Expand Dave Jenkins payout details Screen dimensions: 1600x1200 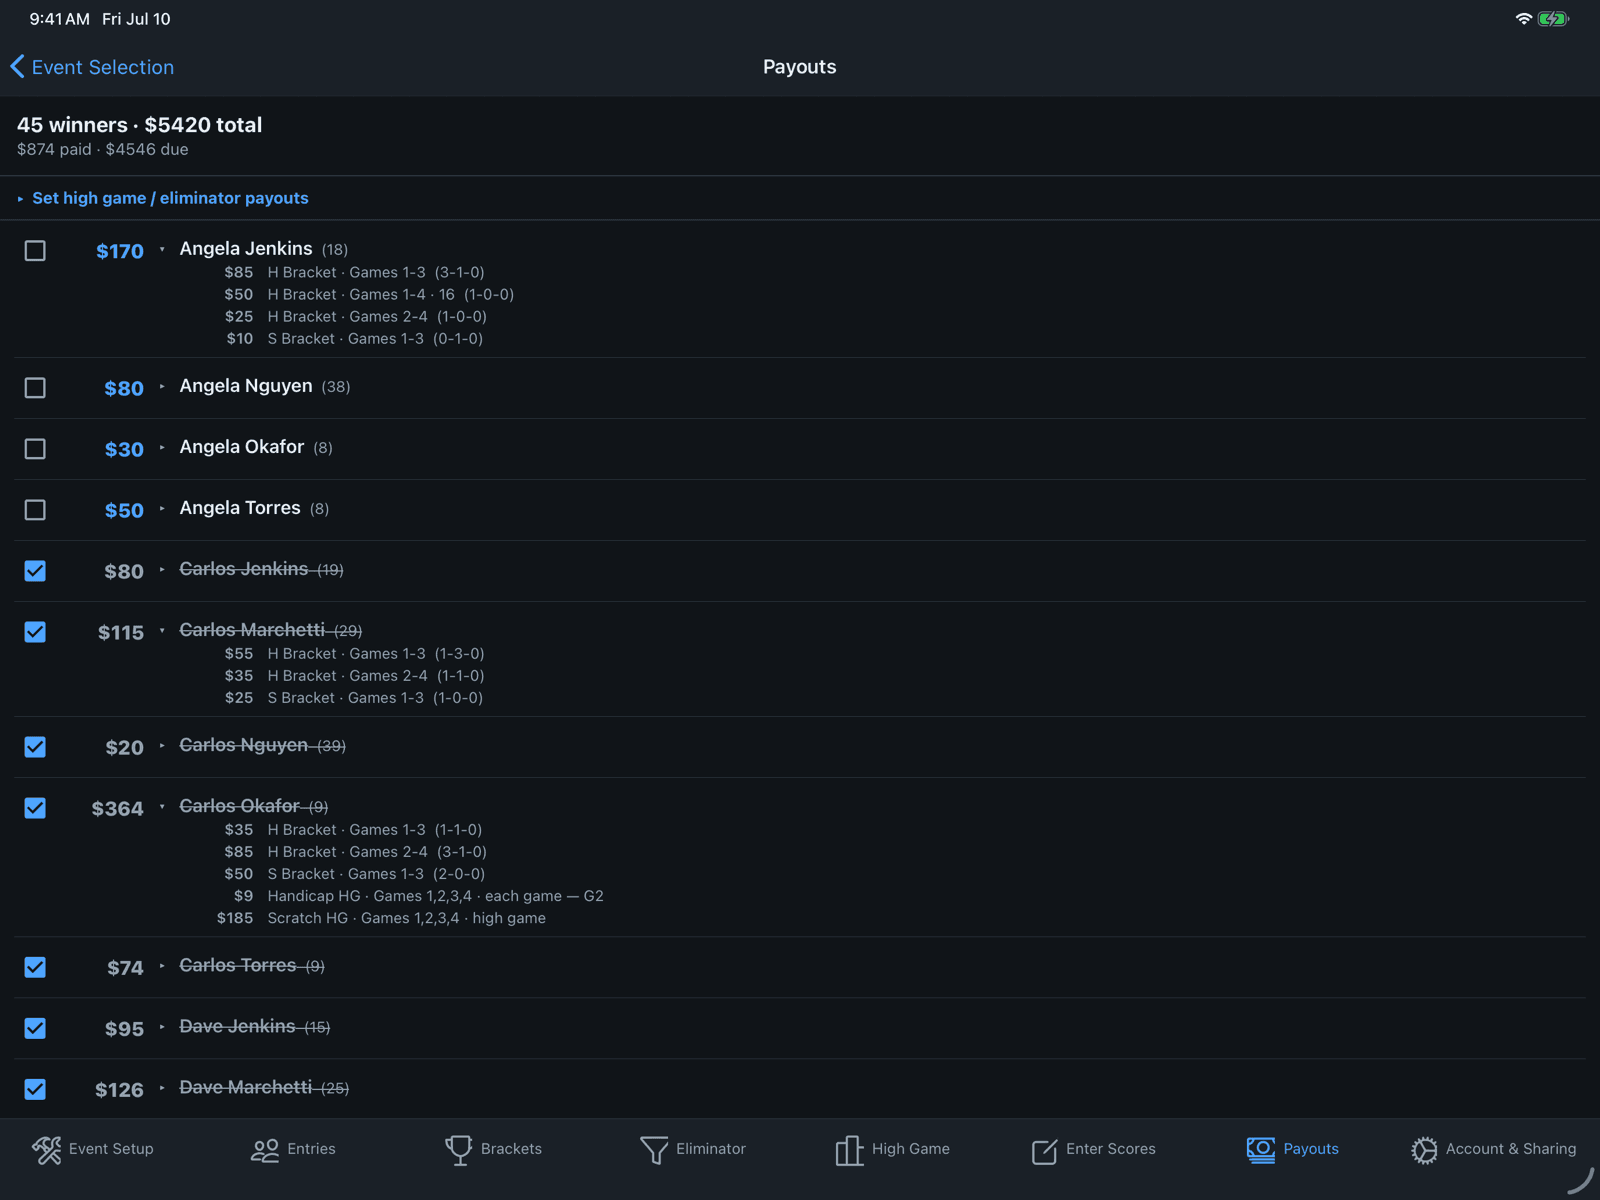pyautogui.click(x=162, y=1026)
